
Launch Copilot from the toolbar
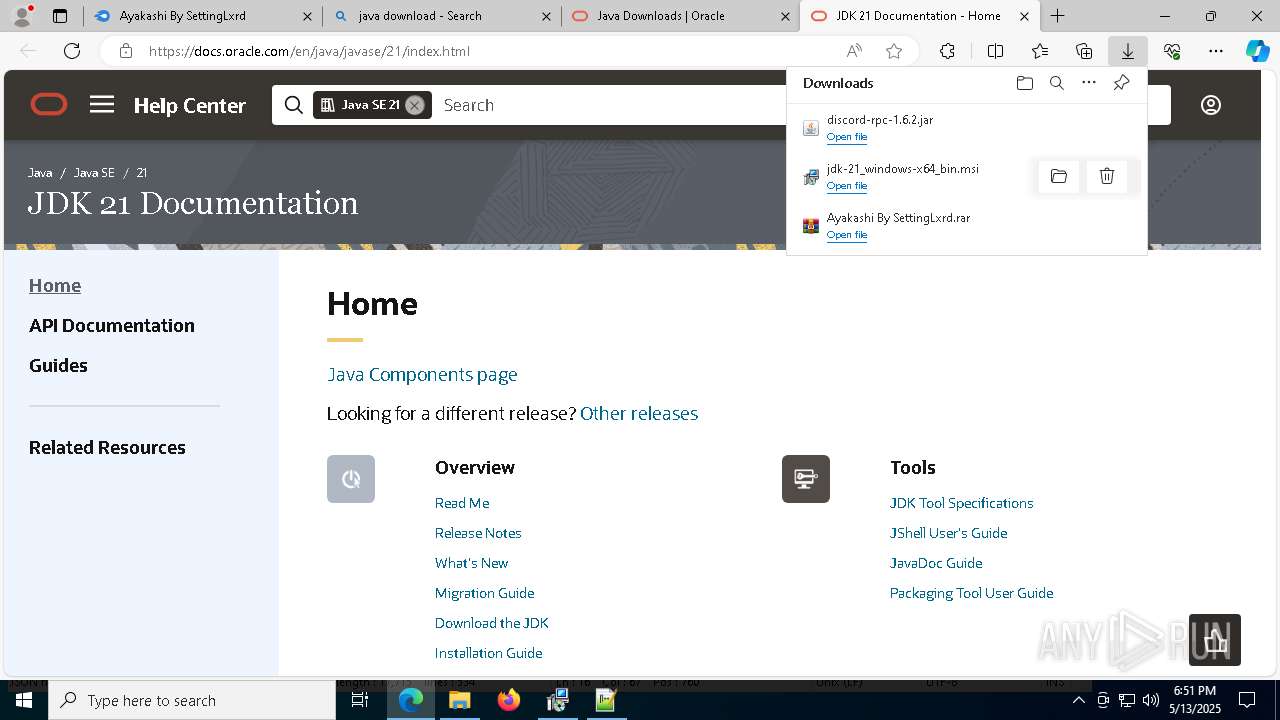click(x=1257, y=51)
